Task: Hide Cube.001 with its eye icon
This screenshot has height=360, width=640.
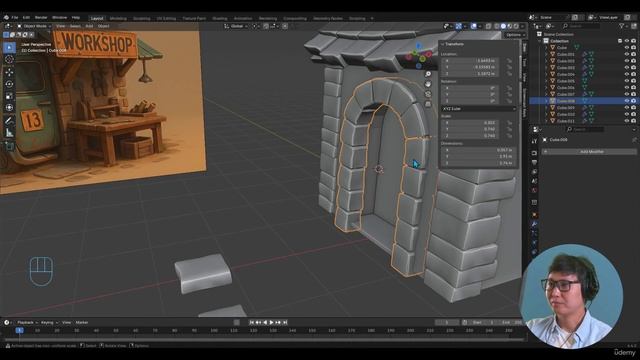Action: click(627, 54)
